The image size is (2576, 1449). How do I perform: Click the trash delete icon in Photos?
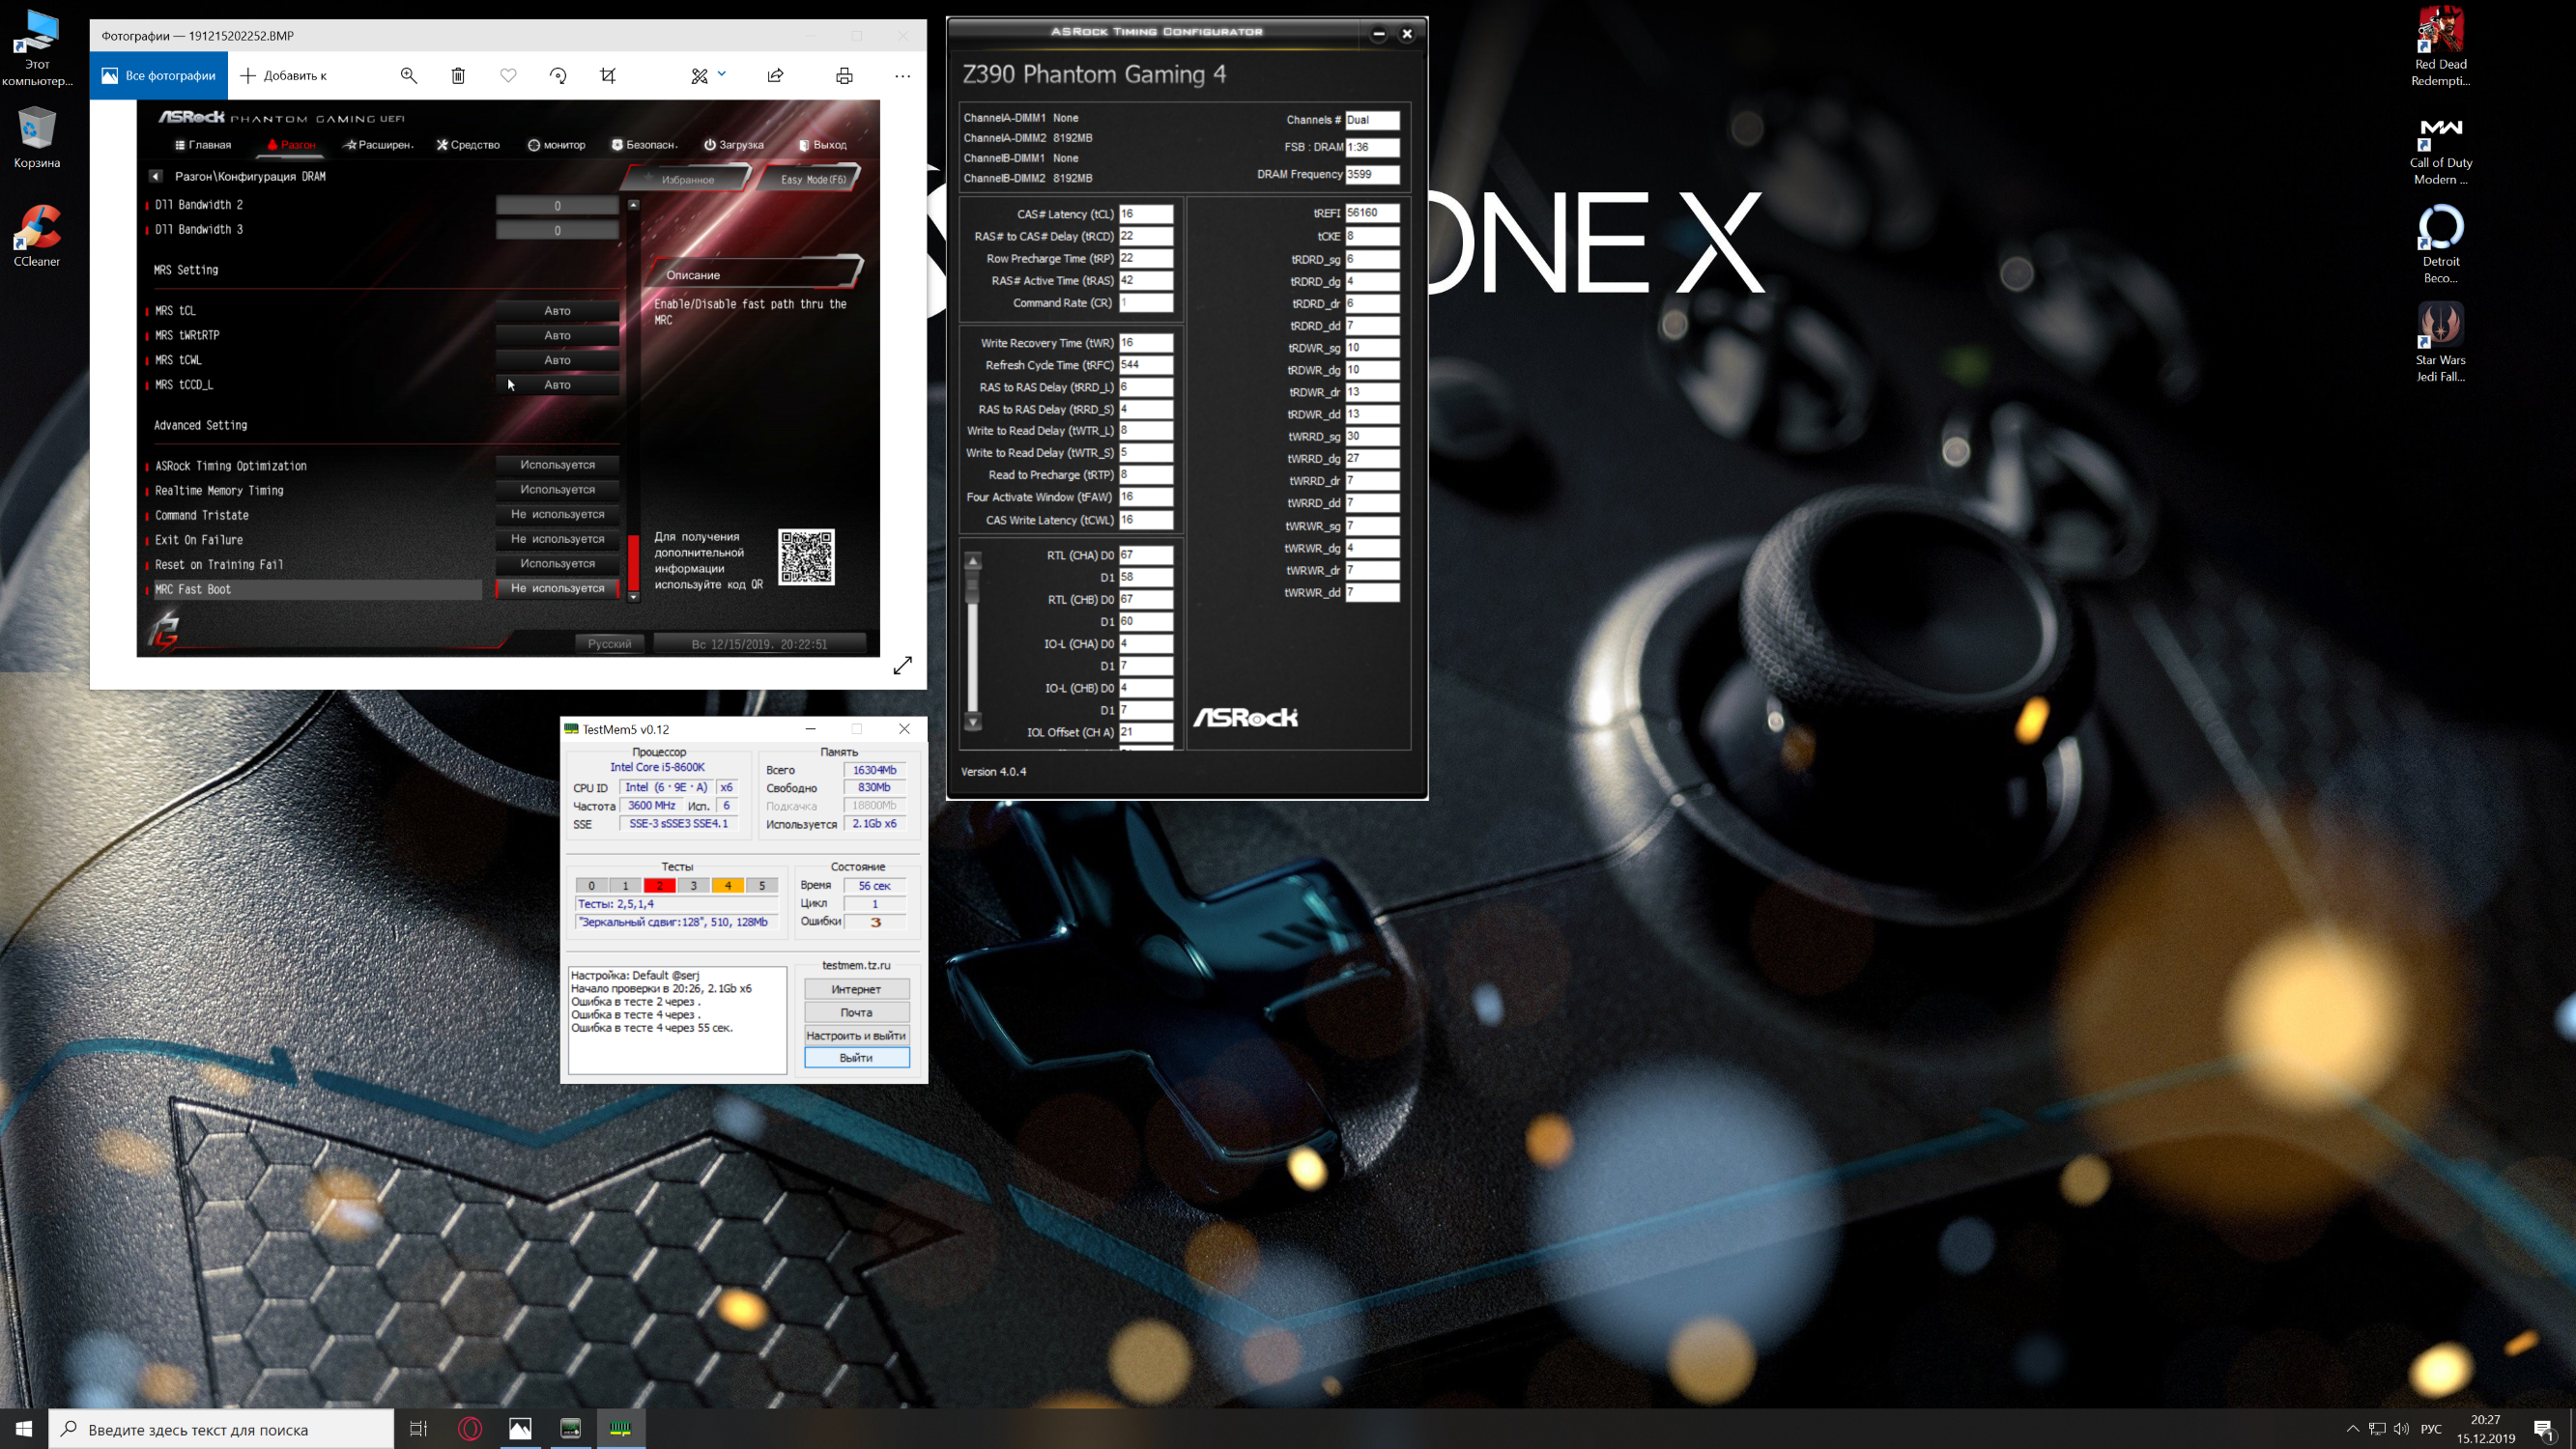(458, 75)
